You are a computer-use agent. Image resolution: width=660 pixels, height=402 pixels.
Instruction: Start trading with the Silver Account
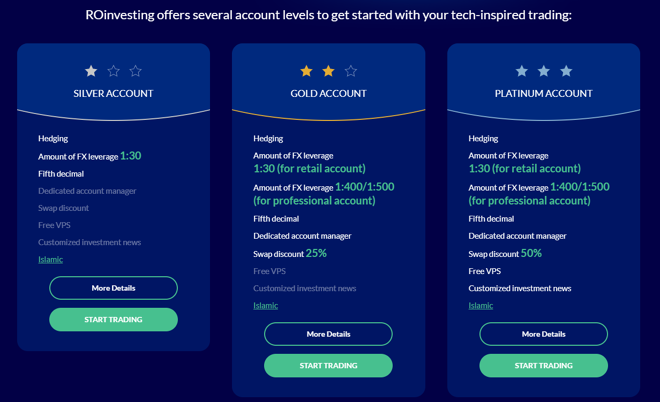(113, 319)
